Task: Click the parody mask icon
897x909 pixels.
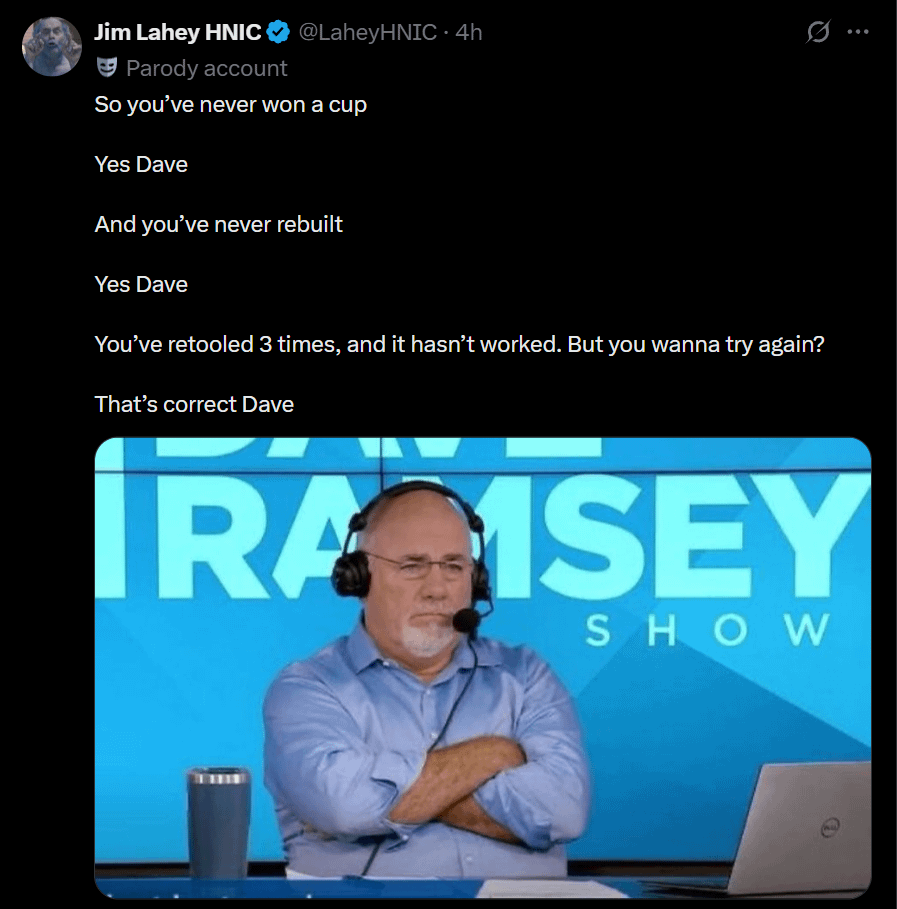Action: coord(107,68)
